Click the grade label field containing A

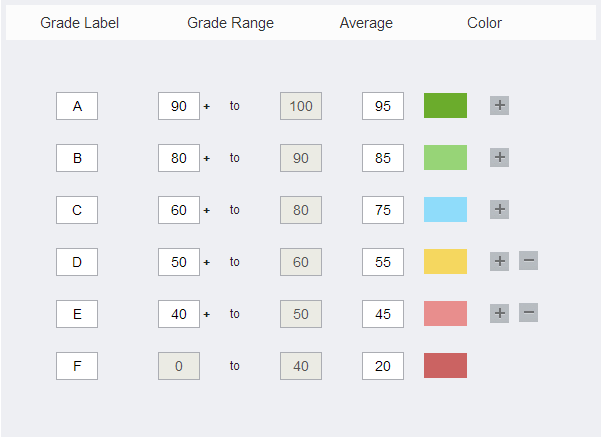(x=77, y=106)
